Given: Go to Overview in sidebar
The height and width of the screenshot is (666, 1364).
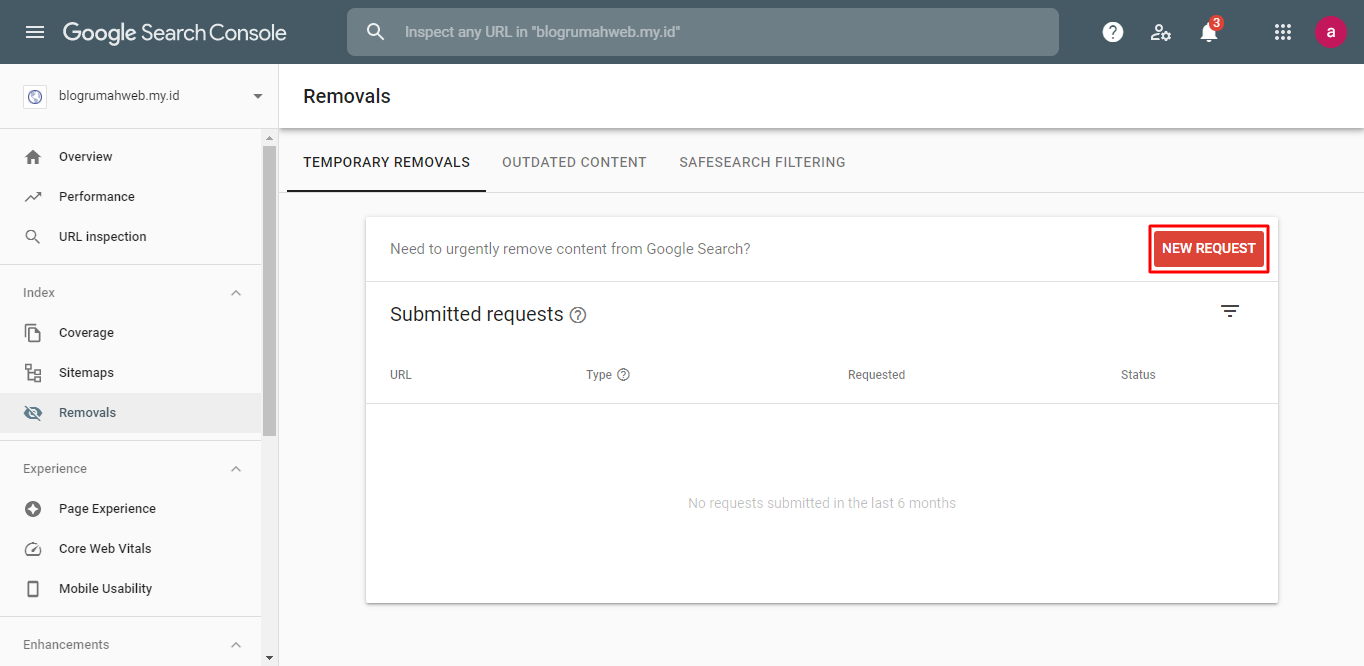Looking at the screenshot, I should (131, 157).
